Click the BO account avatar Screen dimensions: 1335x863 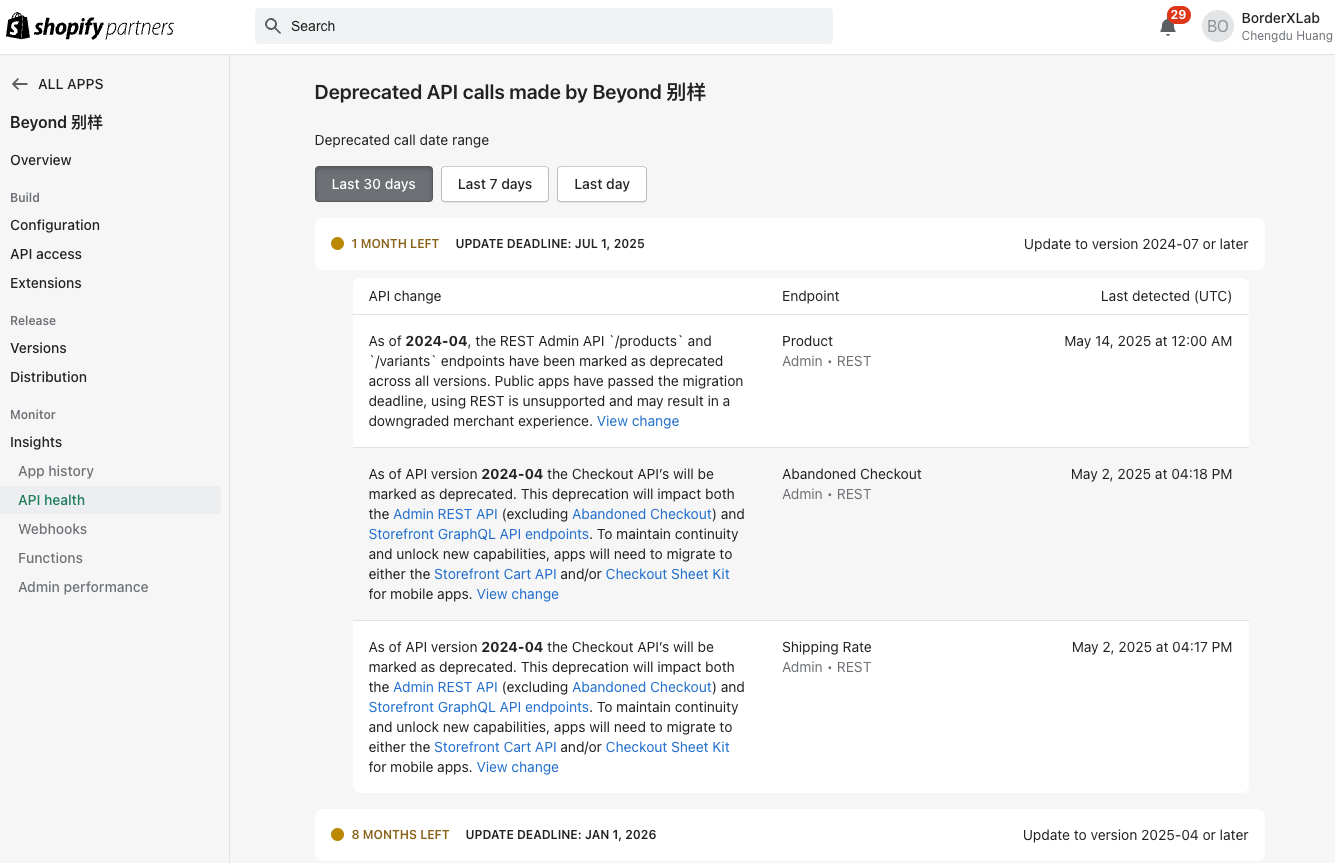(x=1217, y=27)
